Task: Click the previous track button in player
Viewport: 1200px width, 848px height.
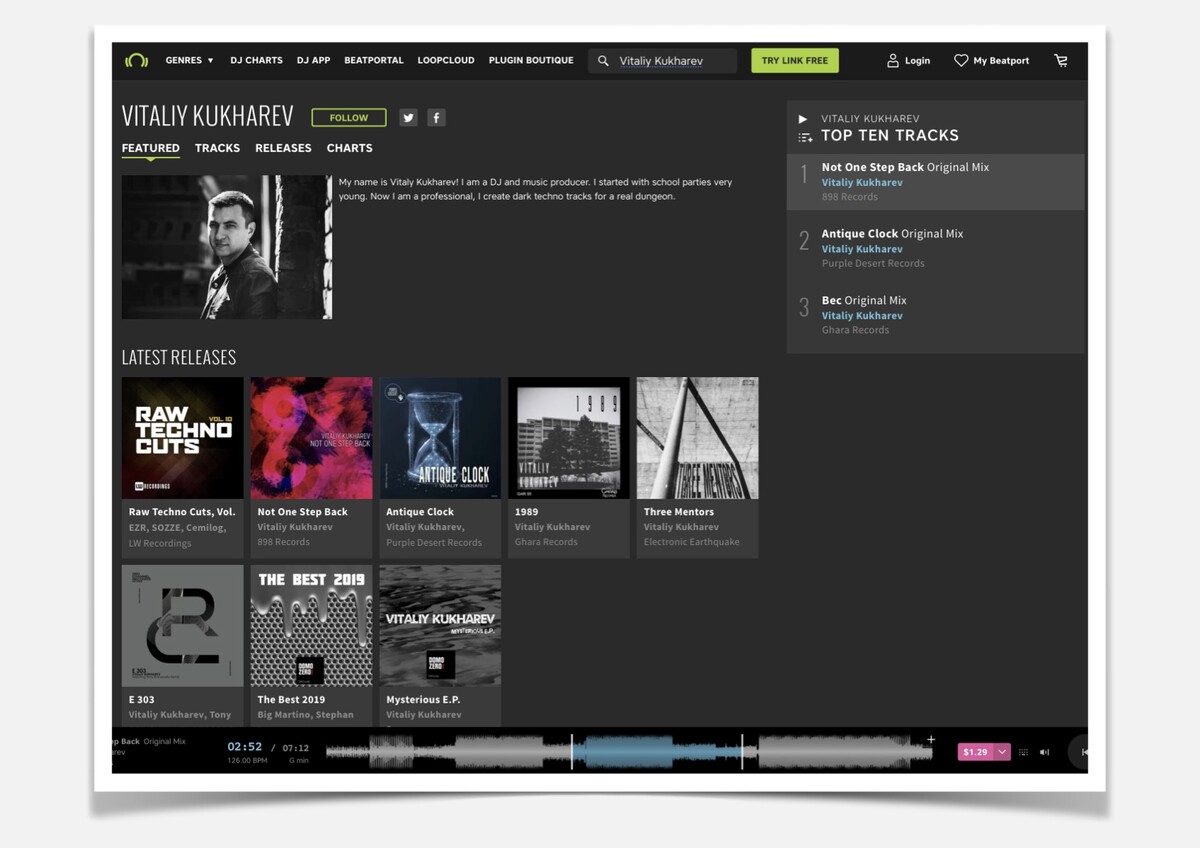Action: [1084, 752]
